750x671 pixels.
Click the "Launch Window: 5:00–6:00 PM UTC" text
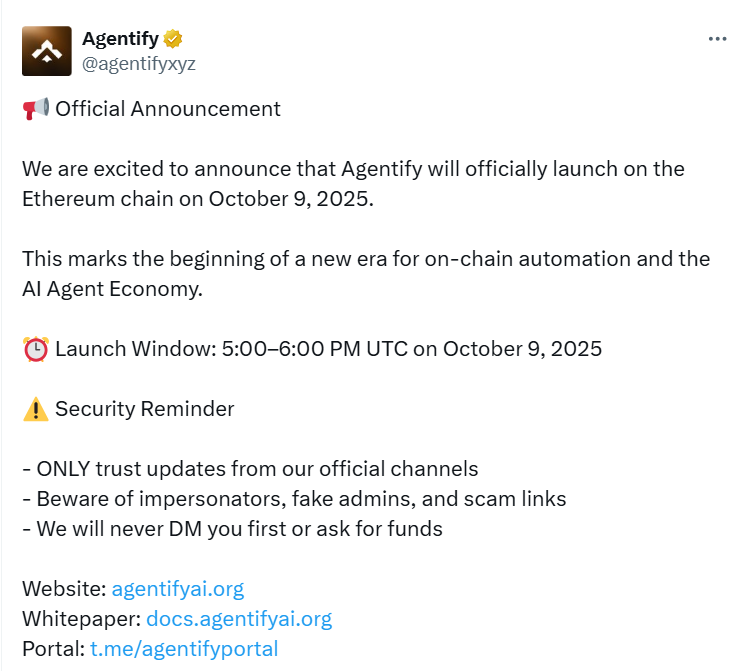click(328, 349)
